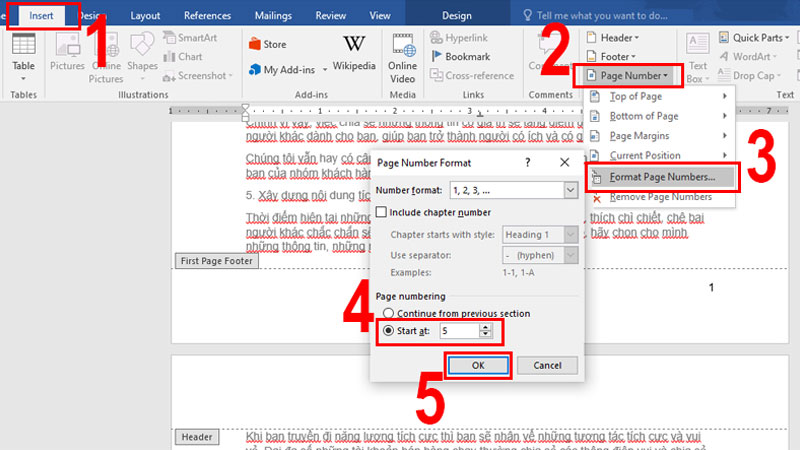The height and width of the screenshot is (450, 800).
Task: Enable the Include chapter number checkbox
Action: coord(382,212)
